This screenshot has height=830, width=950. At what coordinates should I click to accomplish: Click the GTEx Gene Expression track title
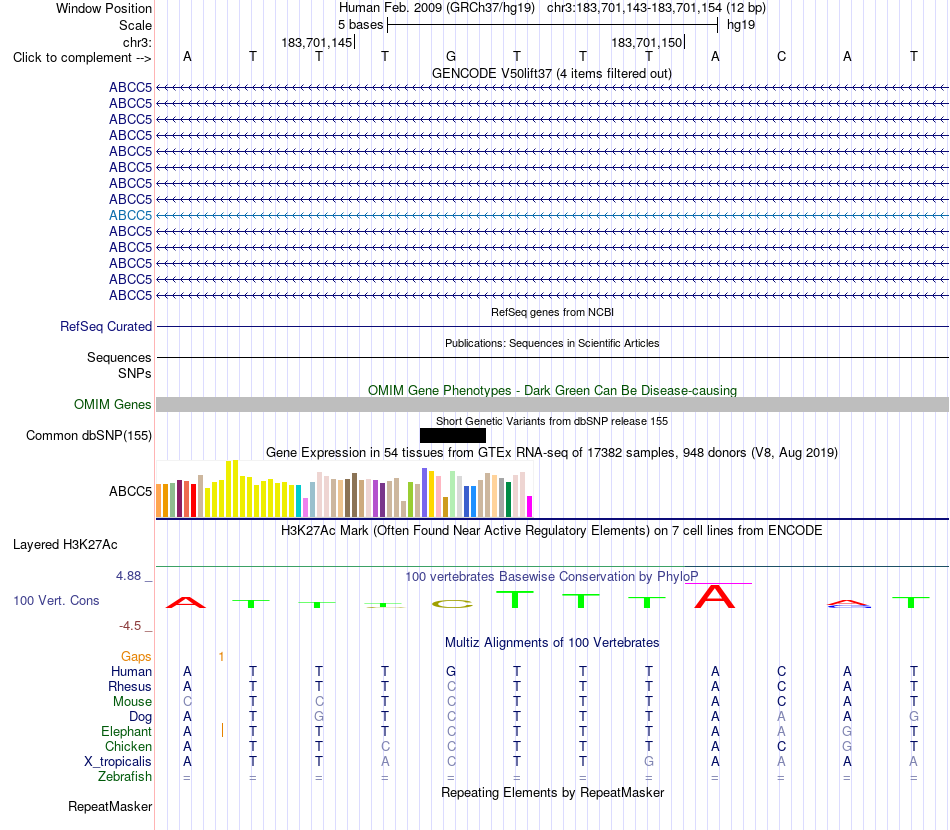coord(552,453)
